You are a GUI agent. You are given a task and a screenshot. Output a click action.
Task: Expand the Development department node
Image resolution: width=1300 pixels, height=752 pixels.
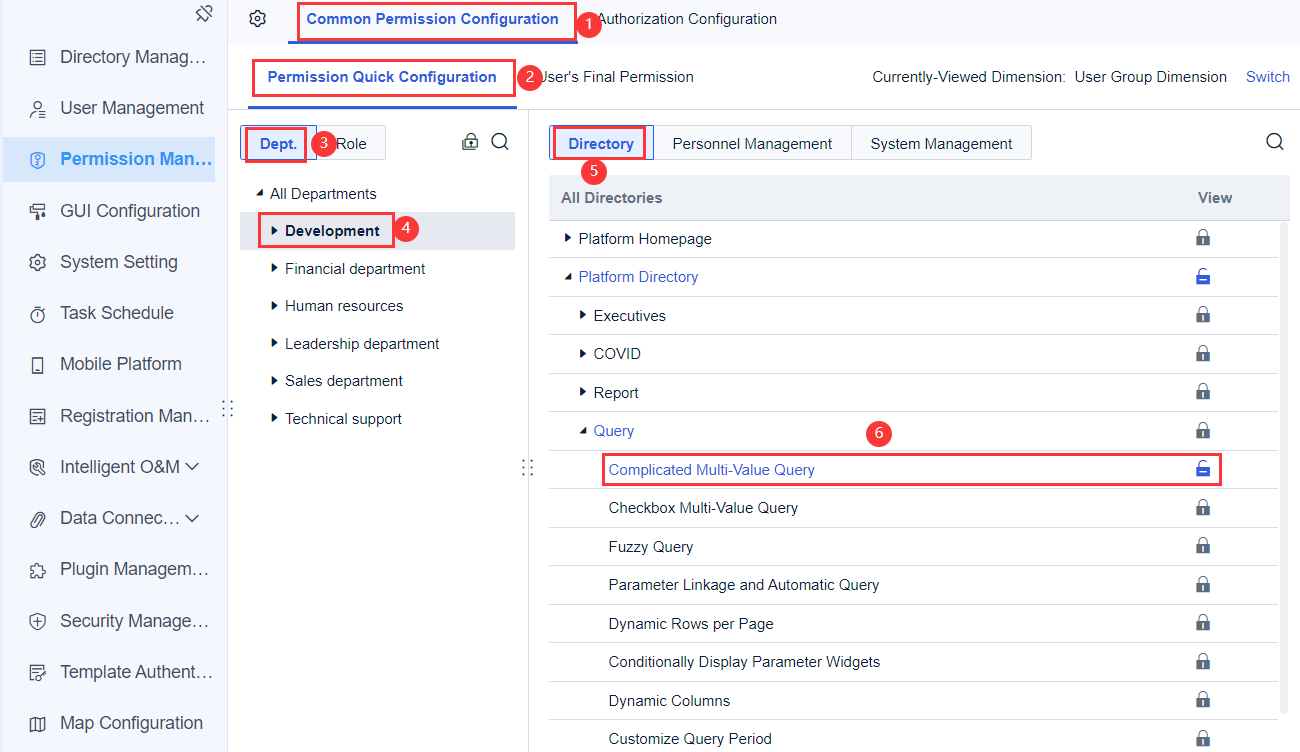point(273,229)
